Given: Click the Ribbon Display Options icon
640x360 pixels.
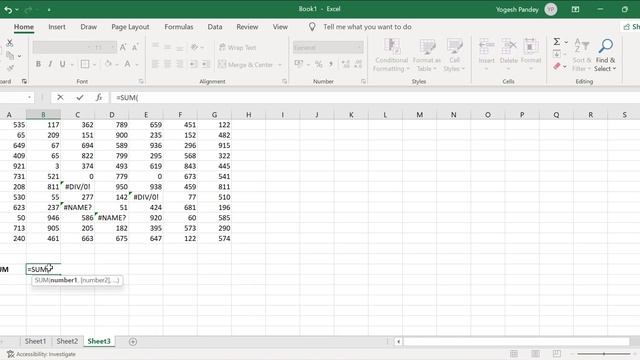Looking at the screenshot, I should coord(576,9).
